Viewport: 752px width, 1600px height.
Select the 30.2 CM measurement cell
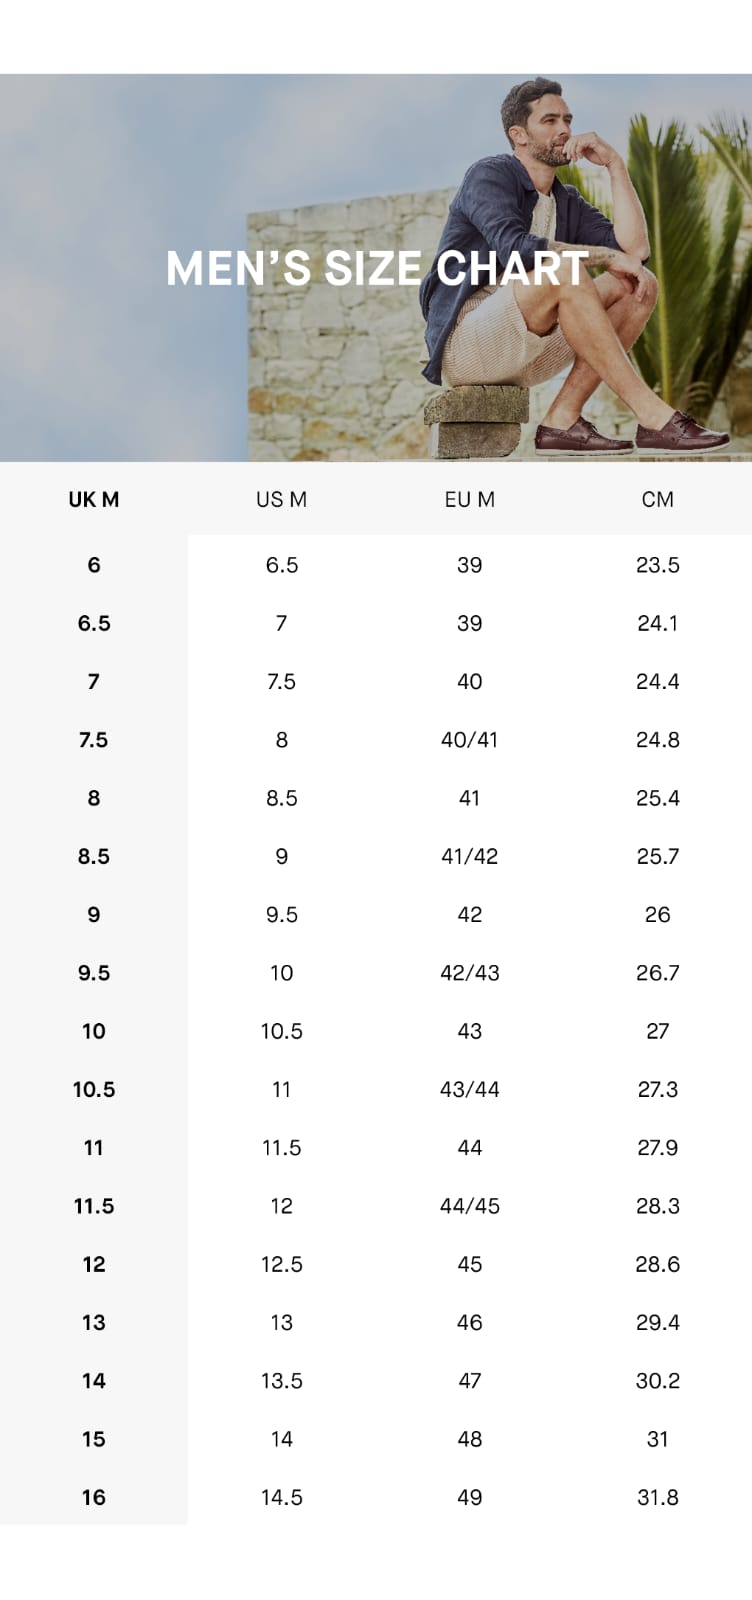pos(657,1381)
